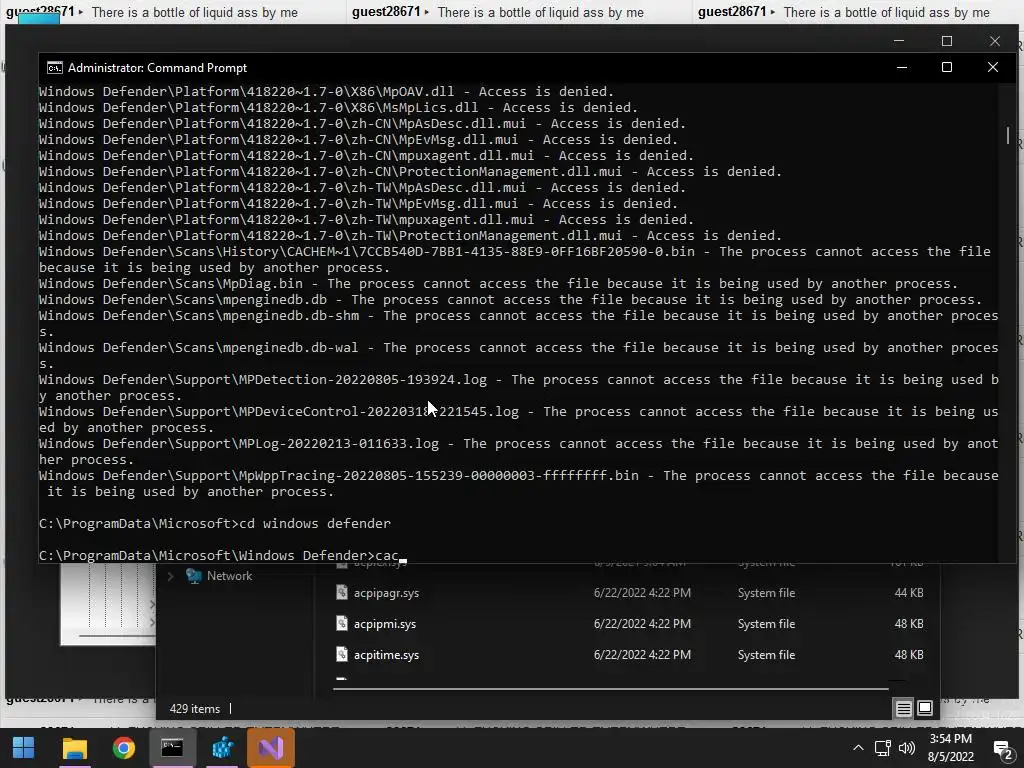This screenshot has width=1024, height=768.
Task: Click the acpitime.sys file icon
Action: point(342,654)
